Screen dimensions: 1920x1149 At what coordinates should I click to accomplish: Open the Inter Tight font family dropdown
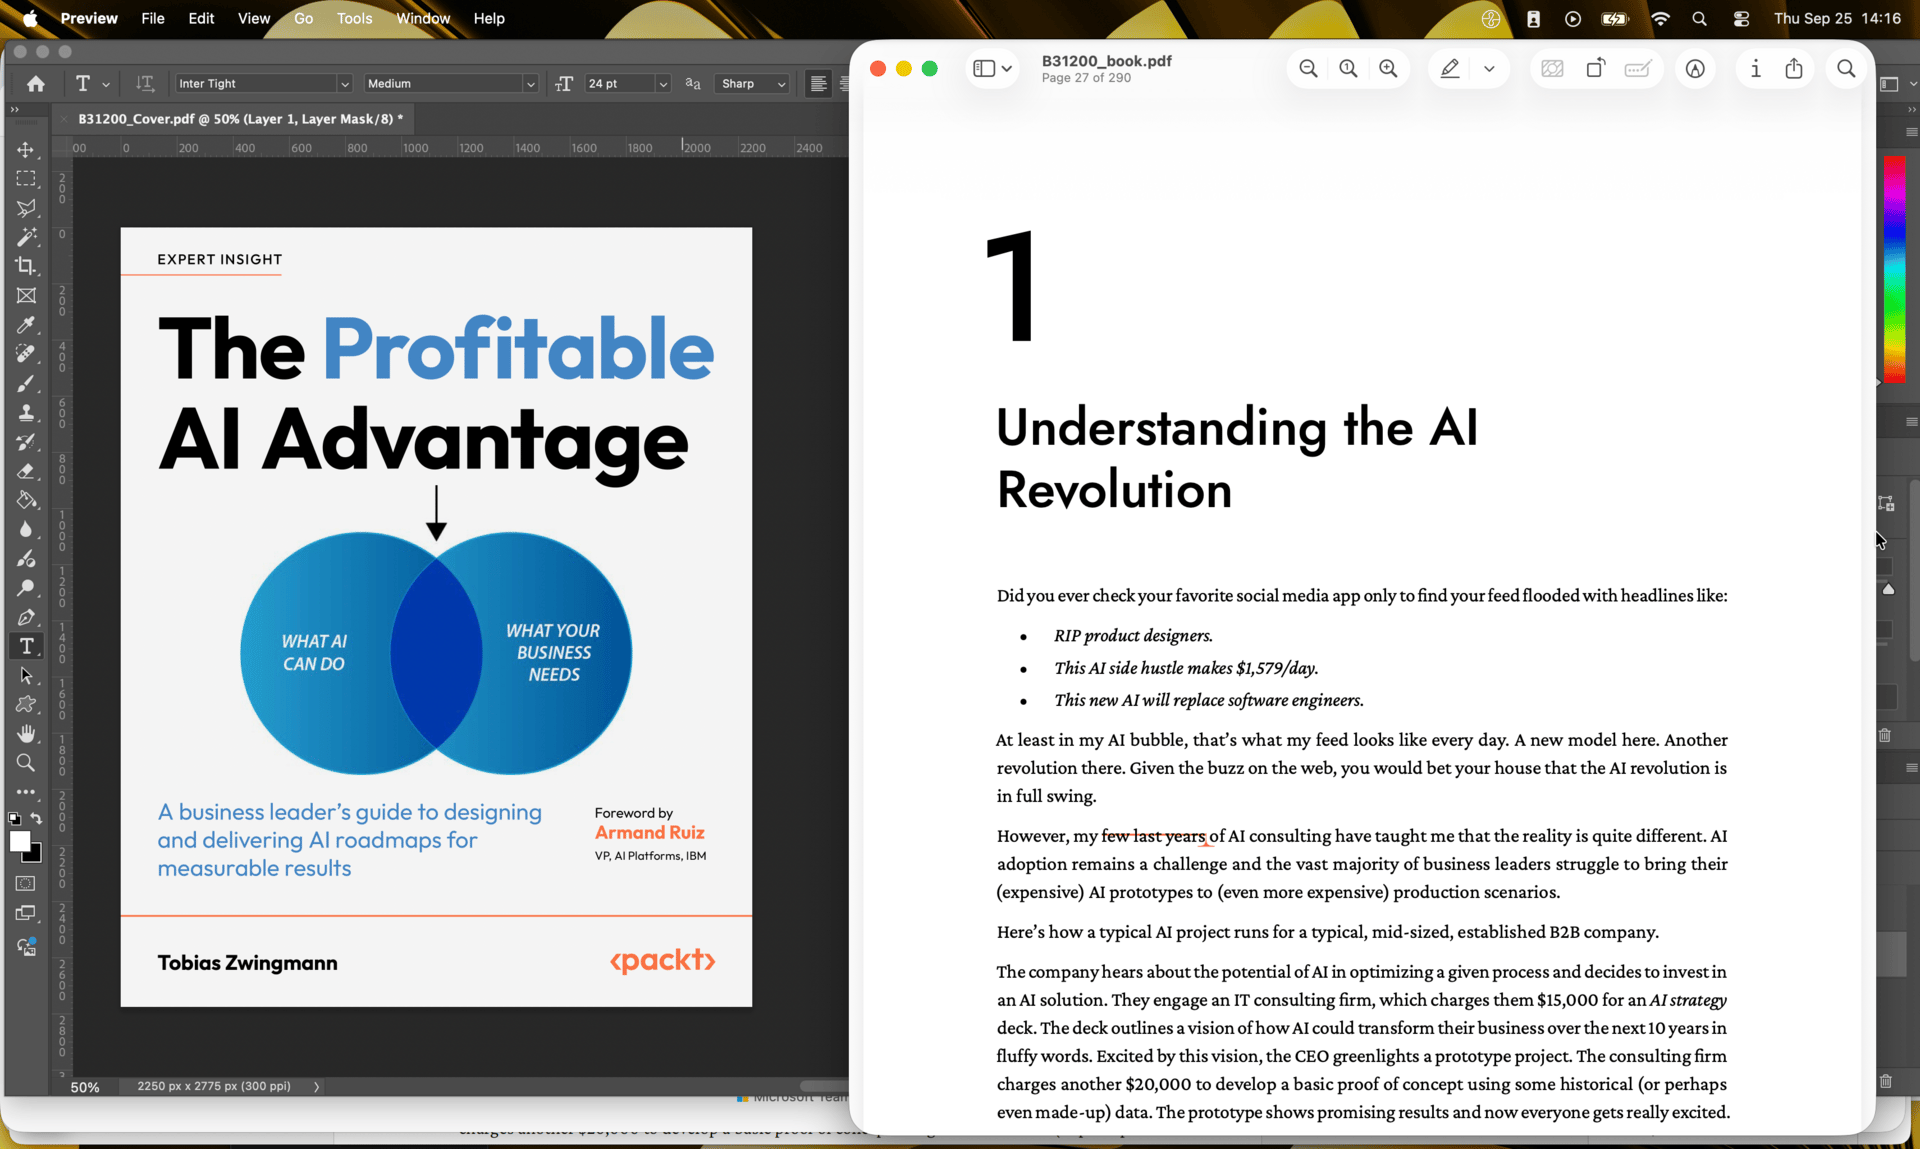344,84
